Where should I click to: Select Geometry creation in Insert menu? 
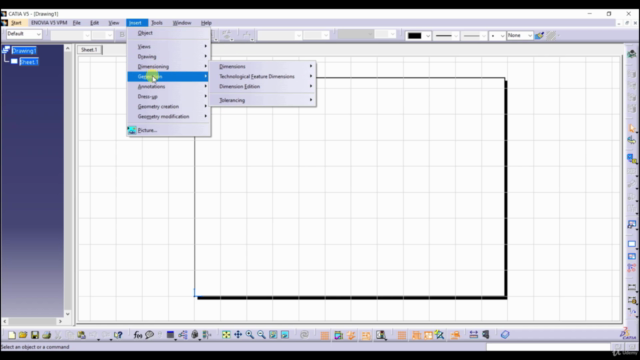[169, 107]
